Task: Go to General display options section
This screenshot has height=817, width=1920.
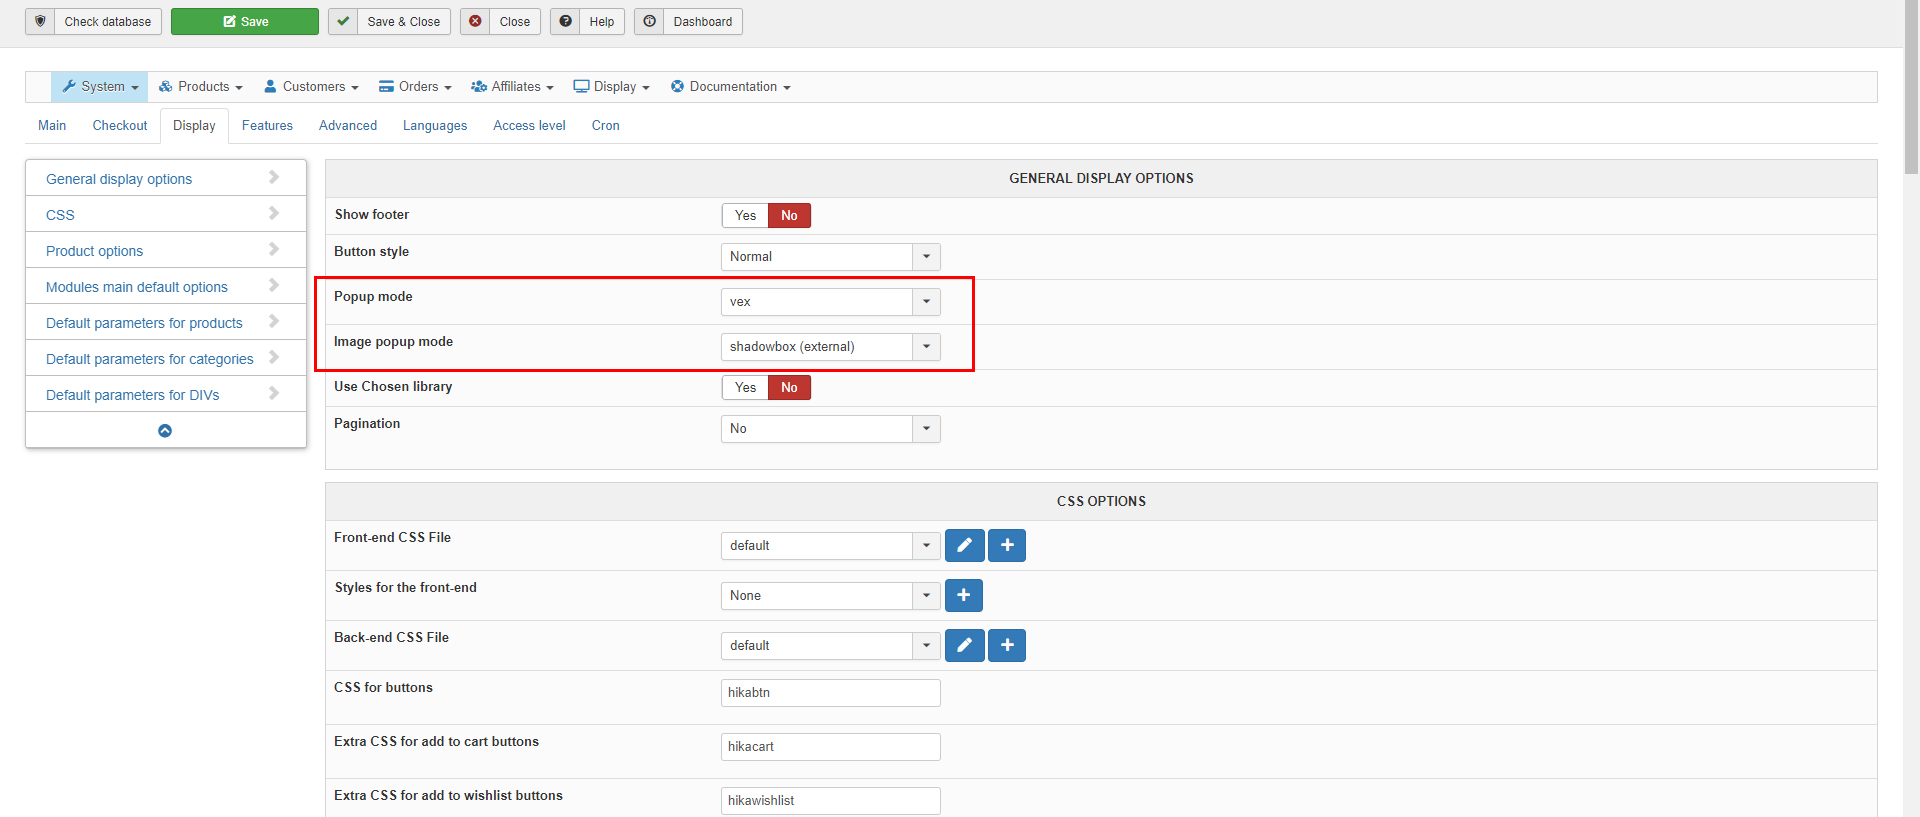Action: [x=119, y=179]
